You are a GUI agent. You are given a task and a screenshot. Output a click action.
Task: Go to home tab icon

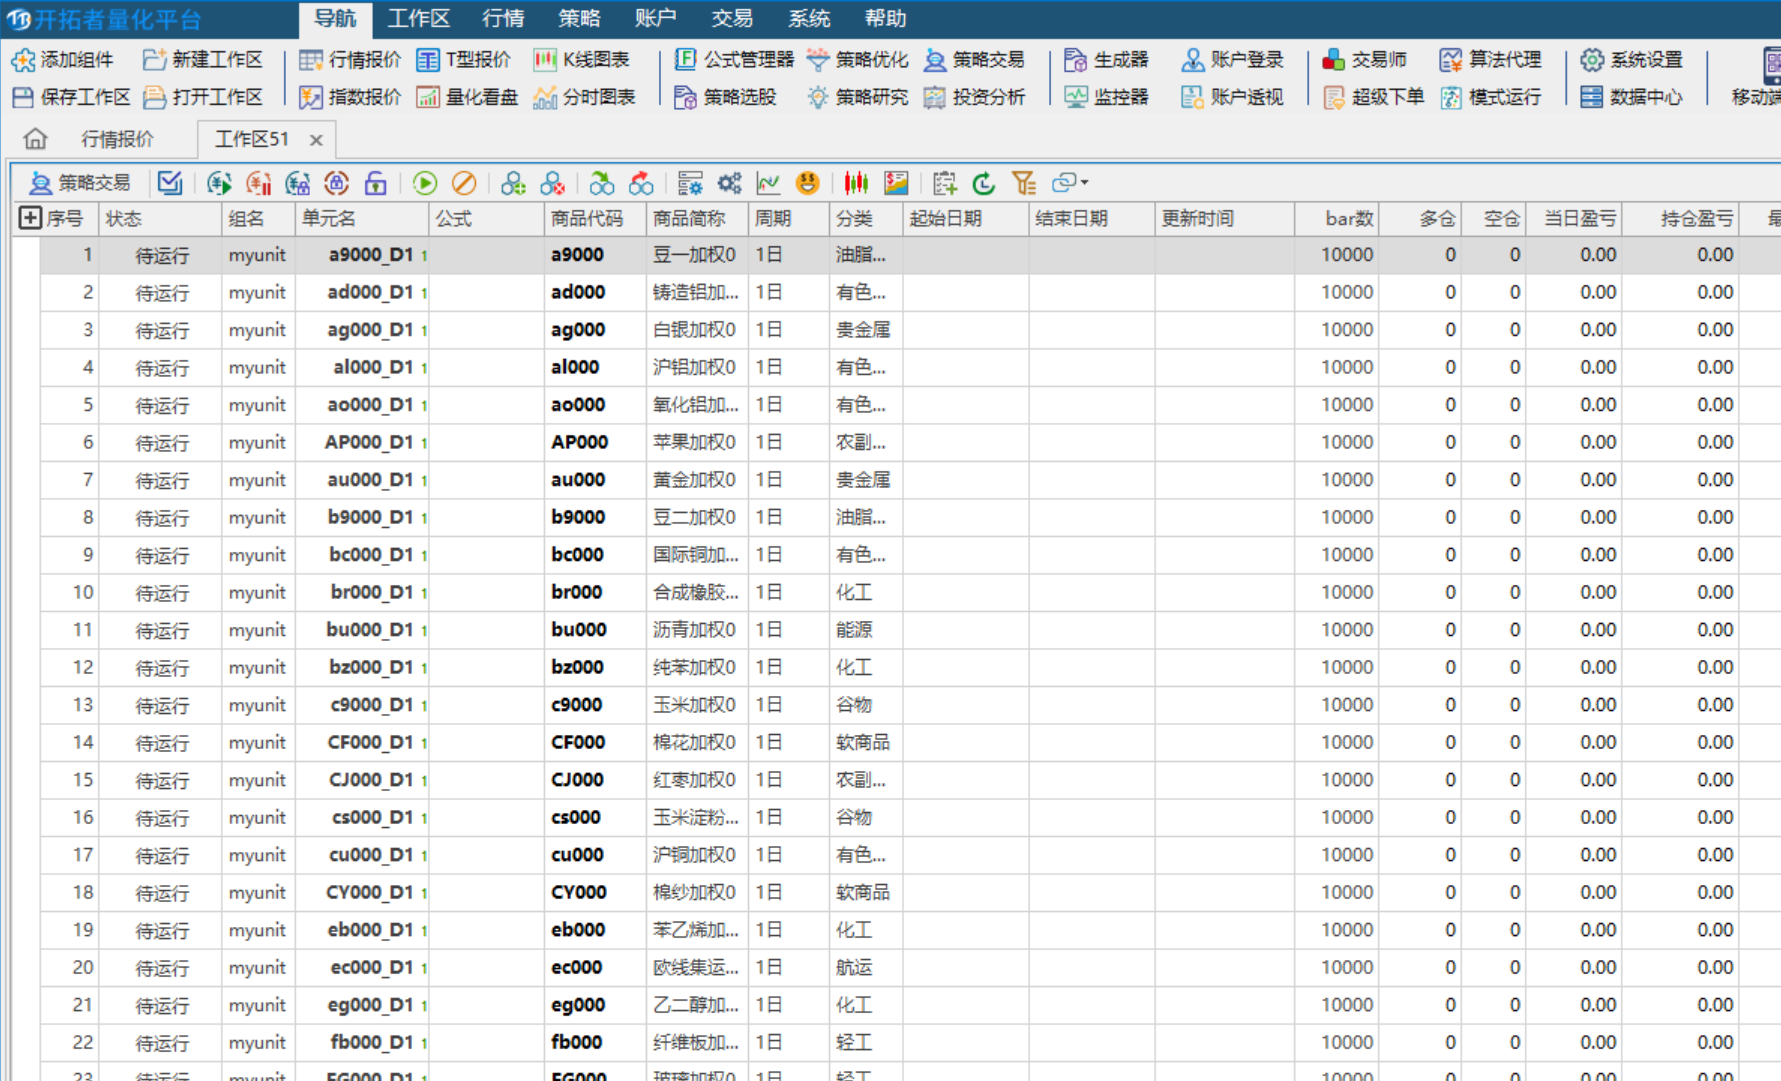35,139
